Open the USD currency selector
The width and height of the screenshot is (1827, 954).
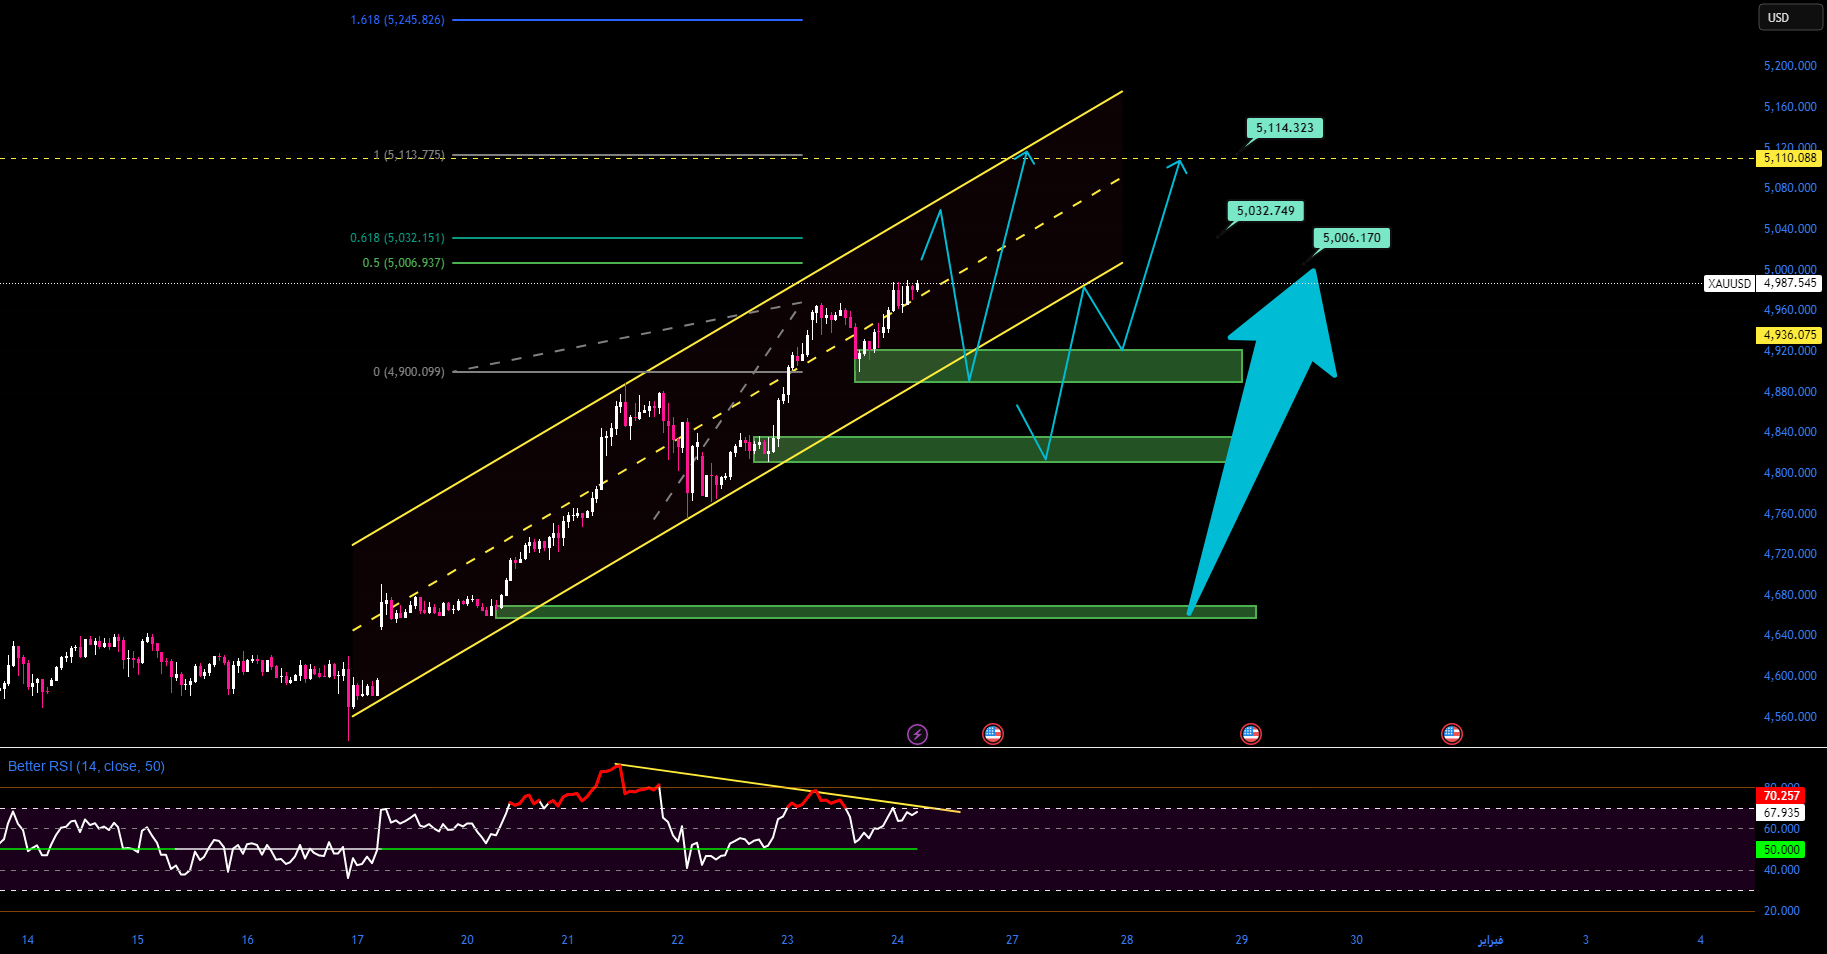point(1789,18)
